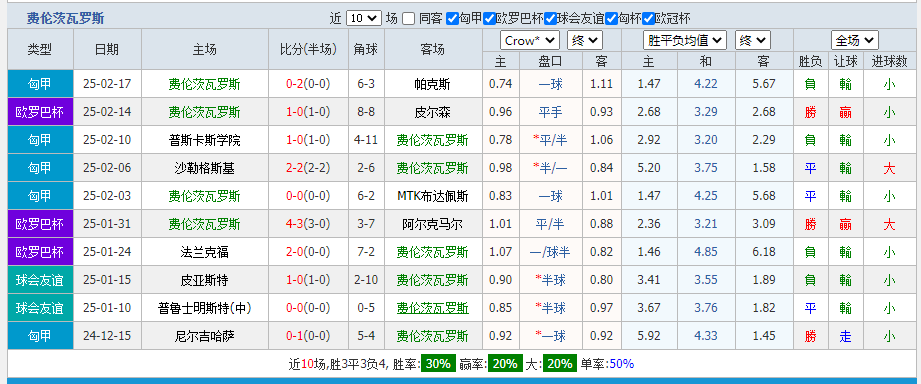The width and height of the screenshot is (921, 384).
Task: Click 欧罗巴杯 label on 25-02-14 row
Action: point(41,112)
